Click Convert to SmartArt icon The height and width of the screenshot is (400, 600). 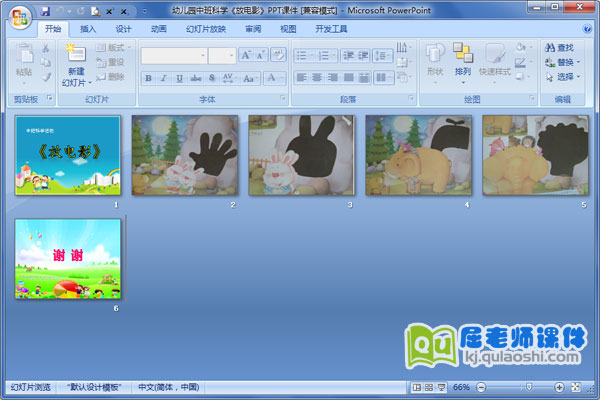click(404, 77)
